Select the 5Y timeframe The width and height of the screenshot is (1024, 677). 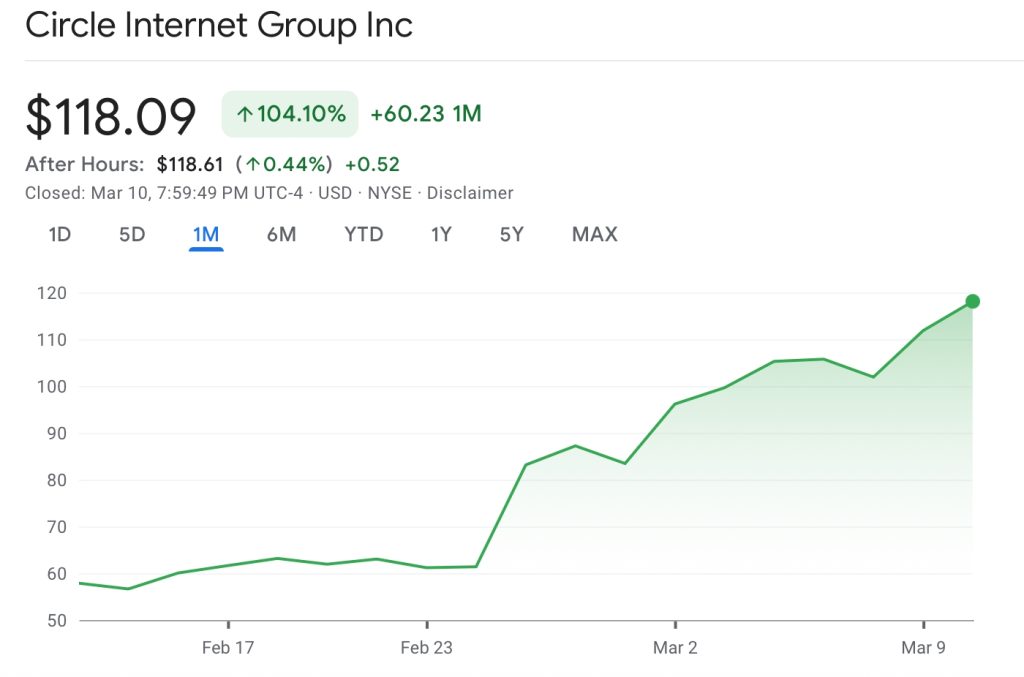[510, 234]
